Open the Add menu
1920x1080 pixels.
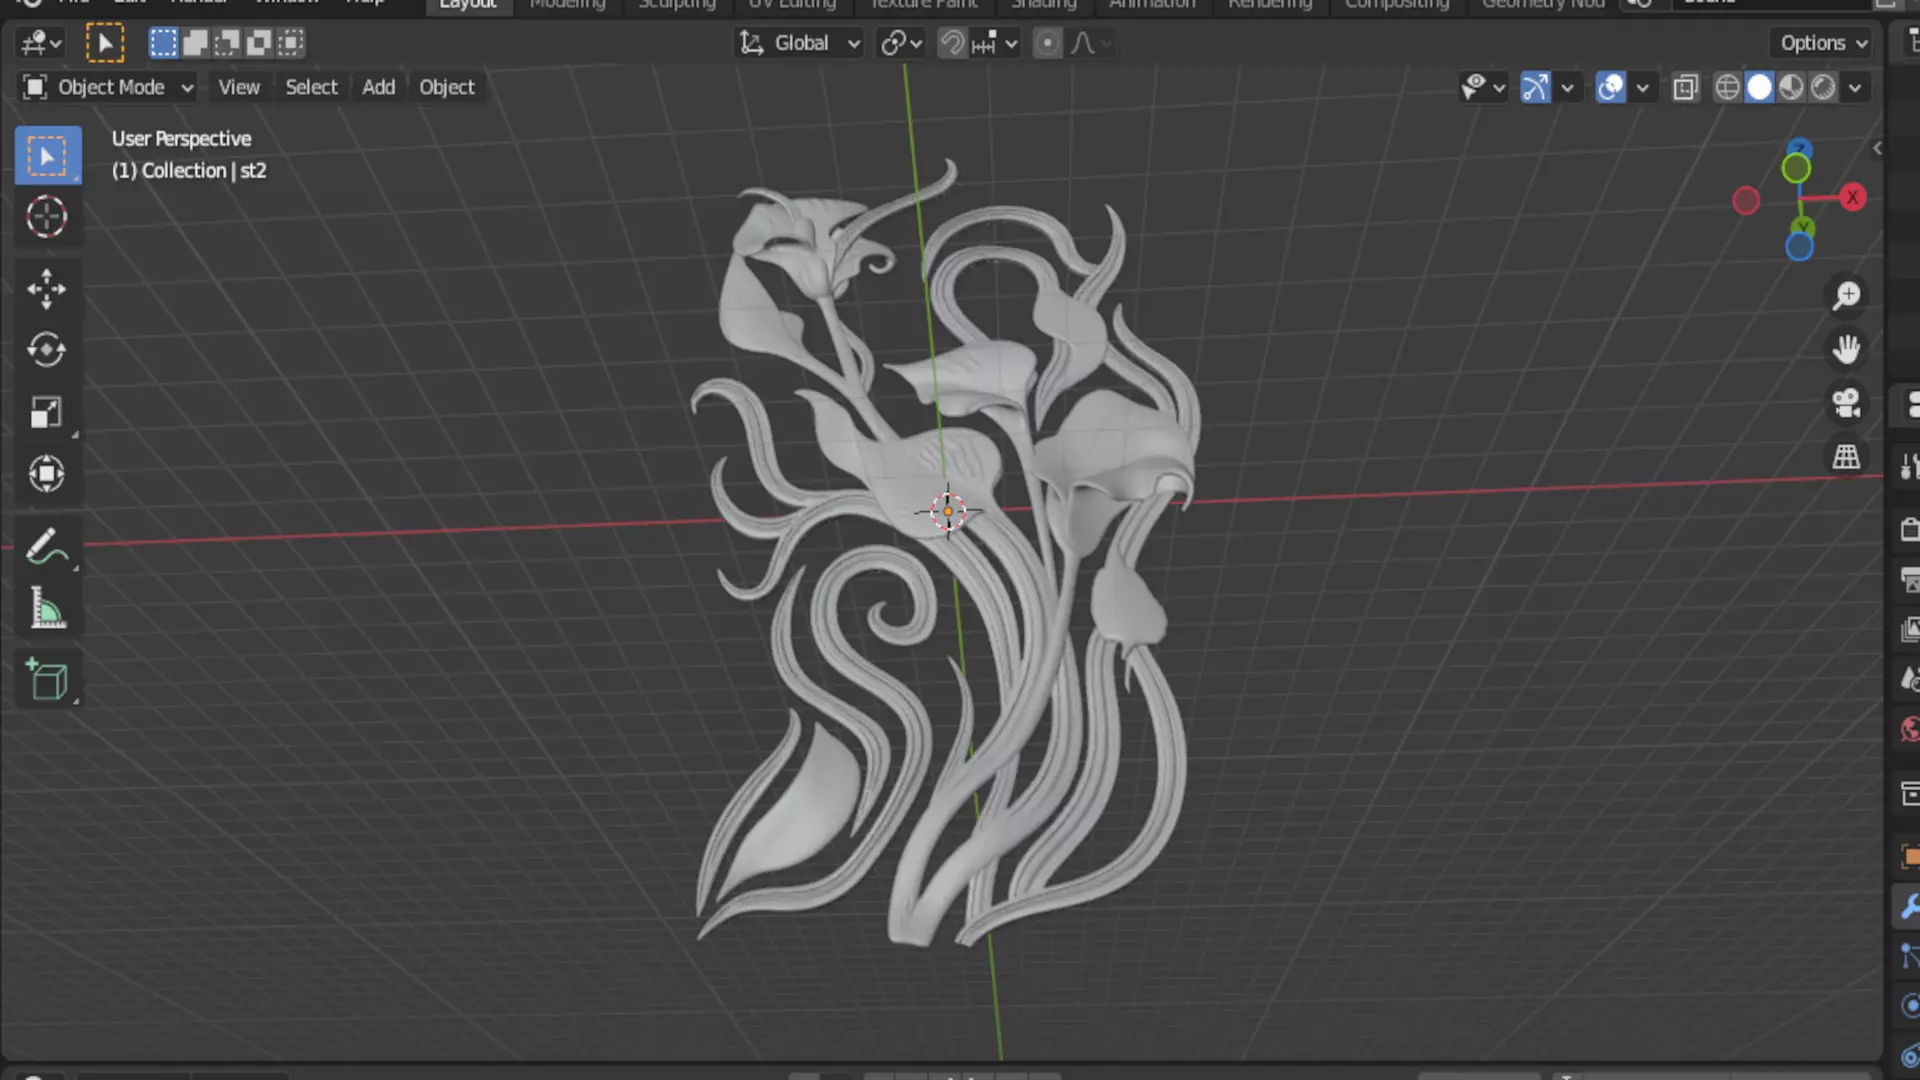pos(378,87)
